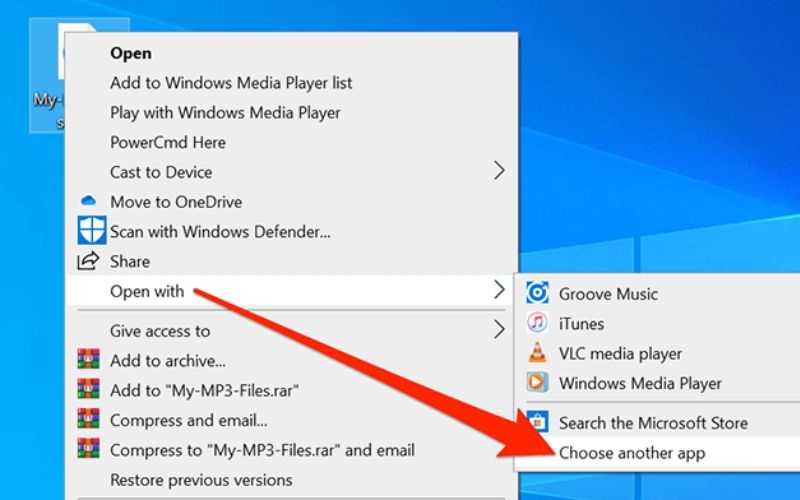Click the Windows Defender shield icon
The image size is (800, 500).
[x=92, y=230]
